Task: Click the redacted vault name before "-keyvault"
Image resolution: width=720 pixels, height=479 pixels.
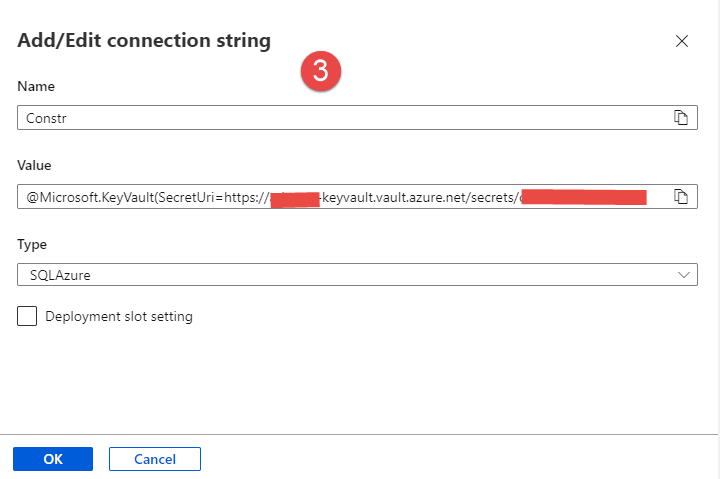Action: coord(296,198)
